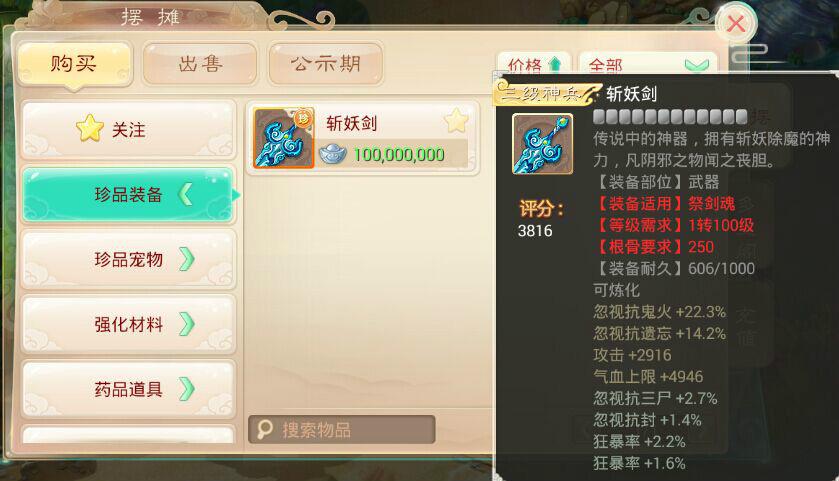
Task: Click the 100,000,000 price of 斩妖剑
Action: tap(399, 155)
